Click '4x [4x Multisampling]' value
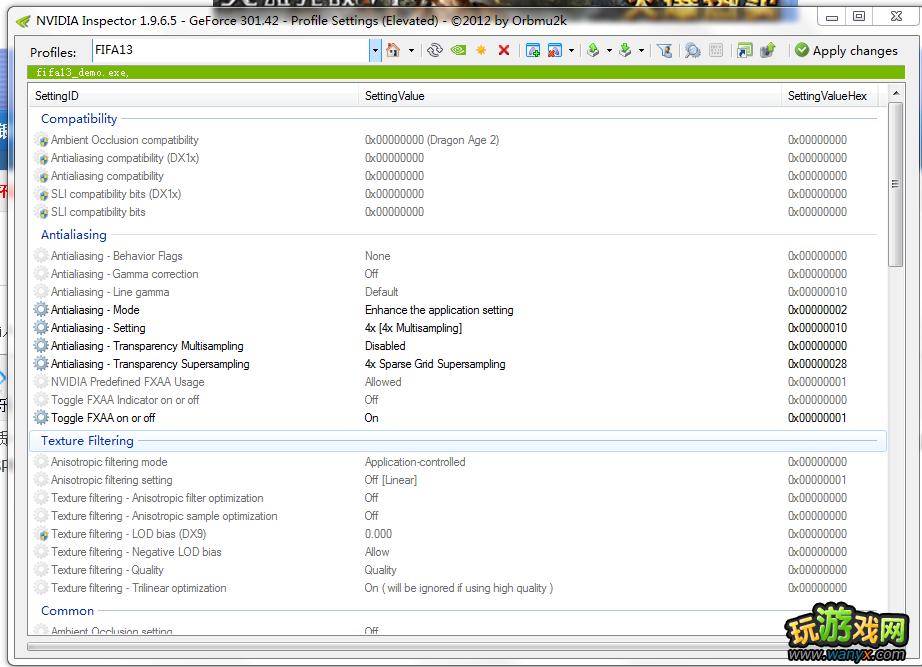 pyautogui.click(x=413, y=328)
